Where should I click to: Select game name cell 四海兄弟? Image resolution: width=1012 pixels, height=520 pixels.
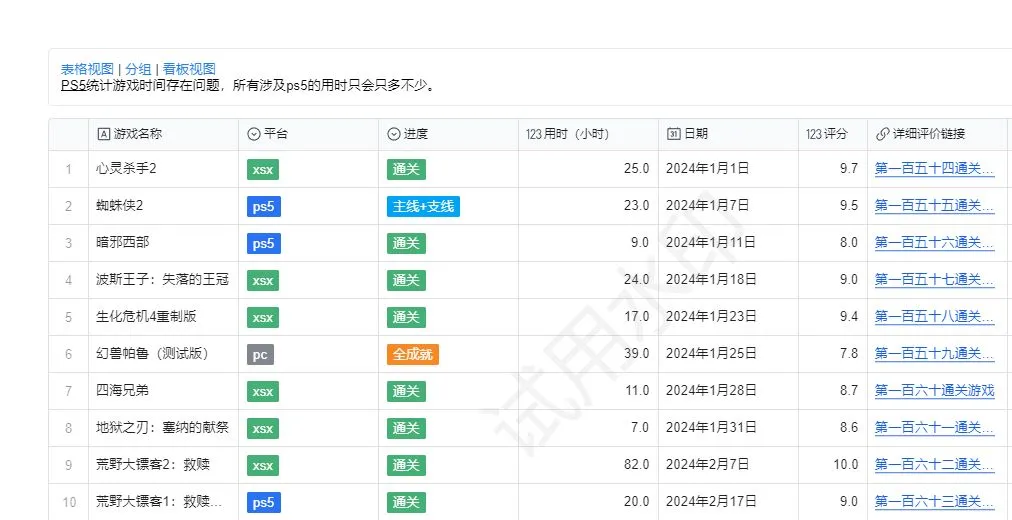163,390
